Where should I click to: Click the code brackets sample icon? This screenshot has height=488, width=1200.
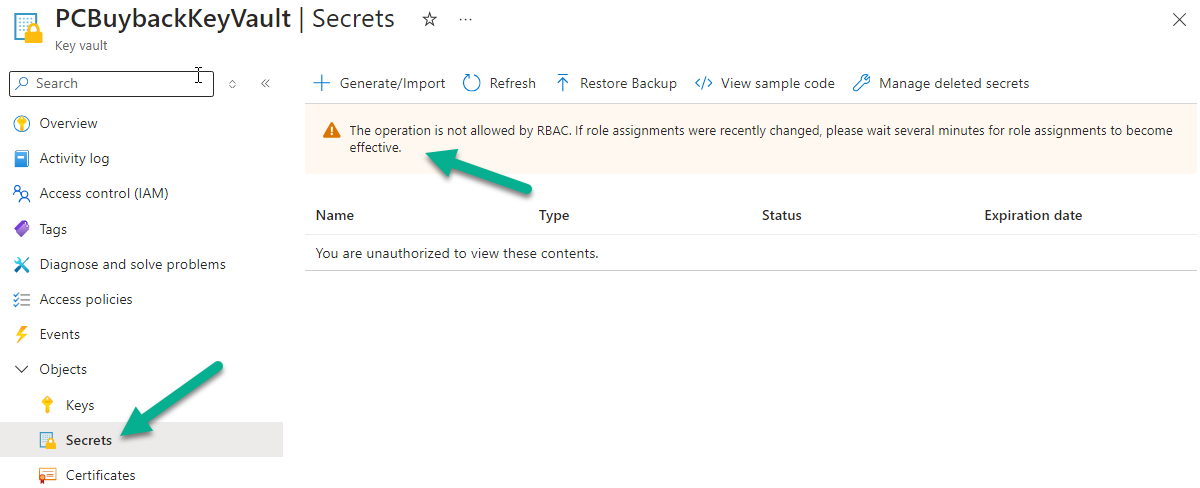(703, 84)
